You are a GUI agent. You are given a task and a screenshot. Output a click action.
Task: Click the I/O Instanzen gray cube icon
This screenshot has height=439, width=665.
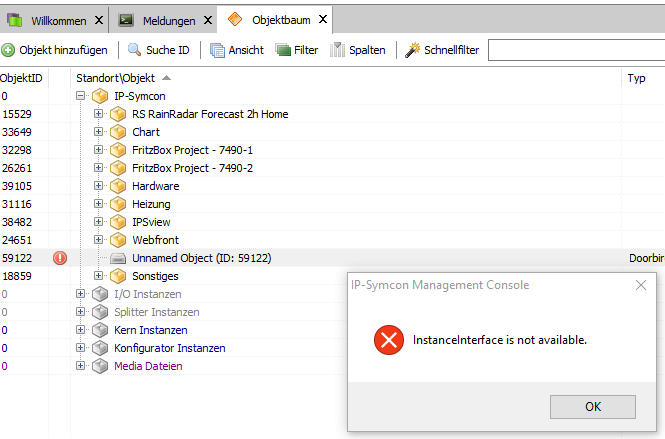100,294
